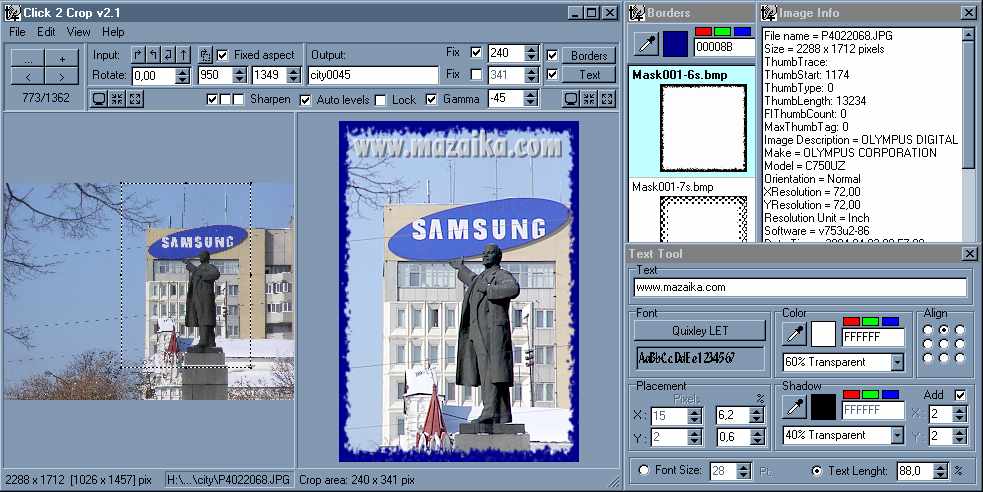
Task: Click the input monitor view icon
Action: 99,98
